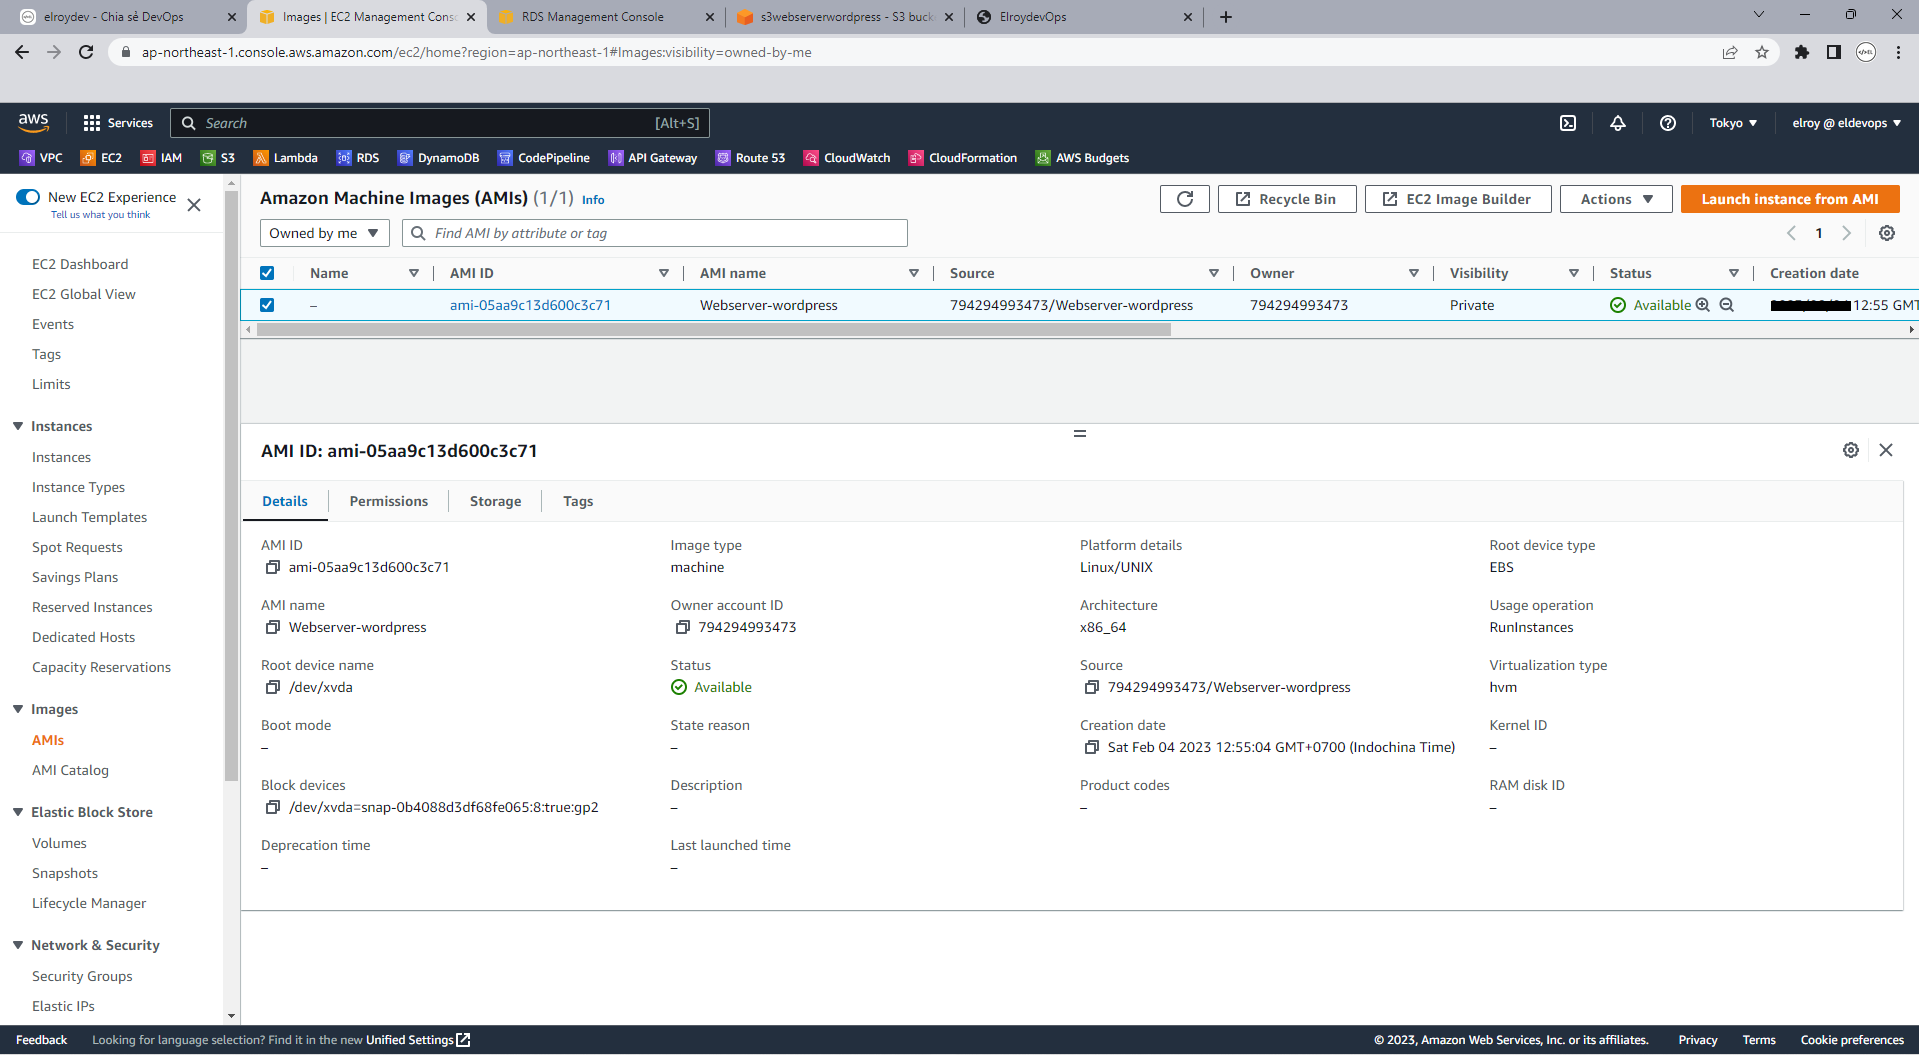Open the VPC shortcut in favorites bar

coord(41,158)
